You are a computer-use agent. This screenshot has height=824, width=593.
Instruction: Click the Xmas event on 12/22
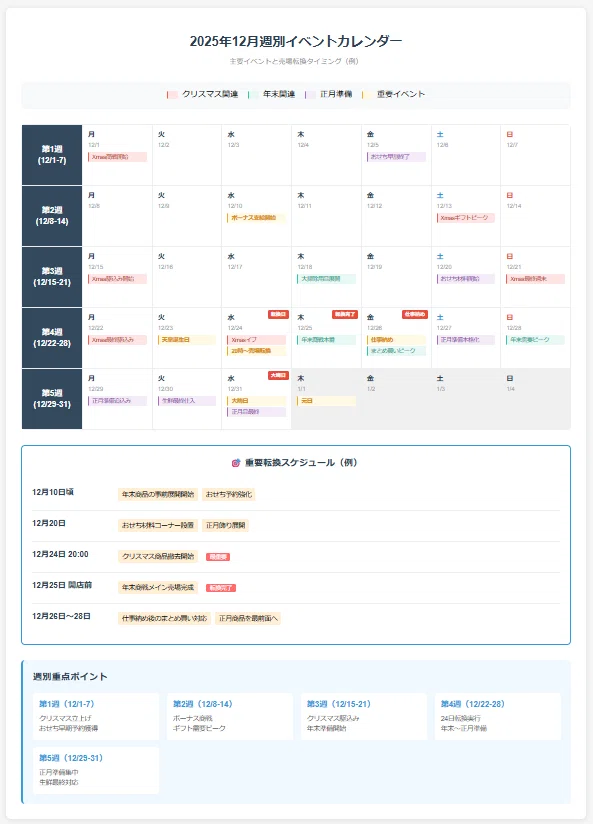pos(117,339)
